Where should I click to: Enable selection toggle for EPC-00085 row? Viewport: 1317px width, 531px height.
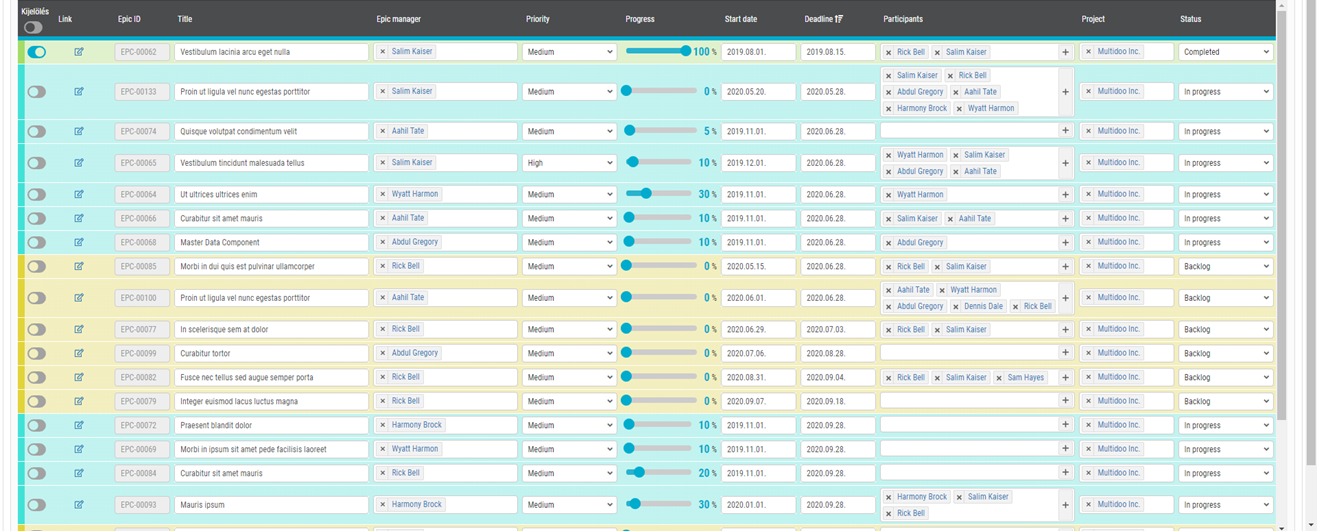37,267
